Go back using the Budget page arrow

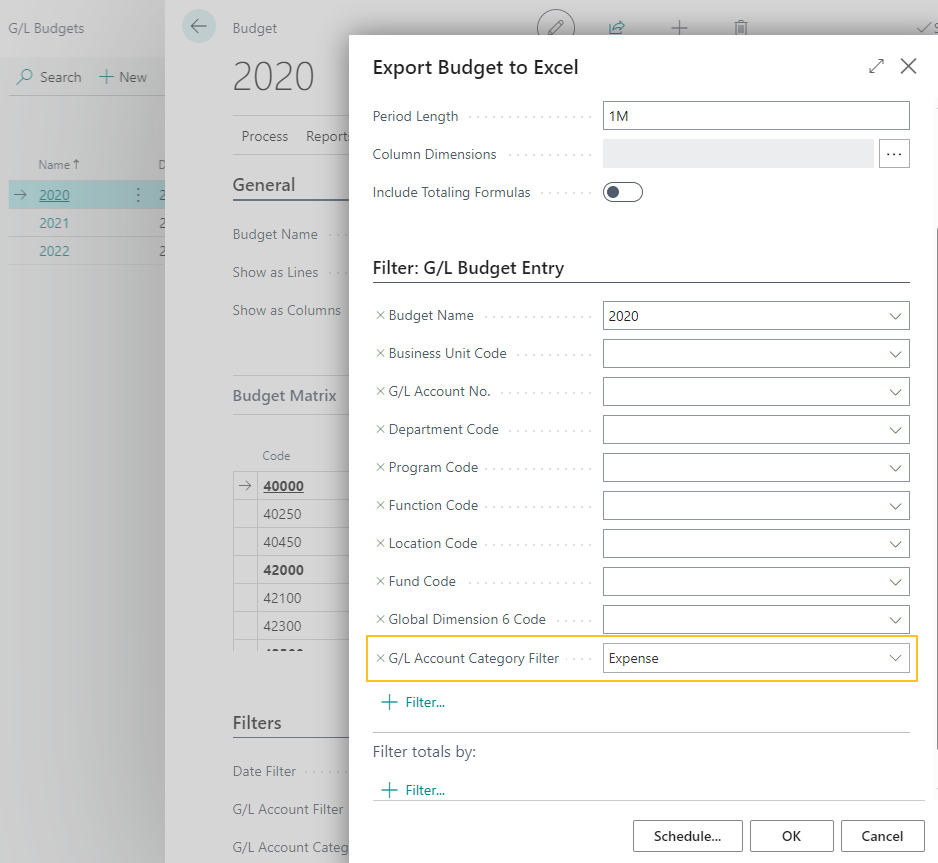click(198, 27)
